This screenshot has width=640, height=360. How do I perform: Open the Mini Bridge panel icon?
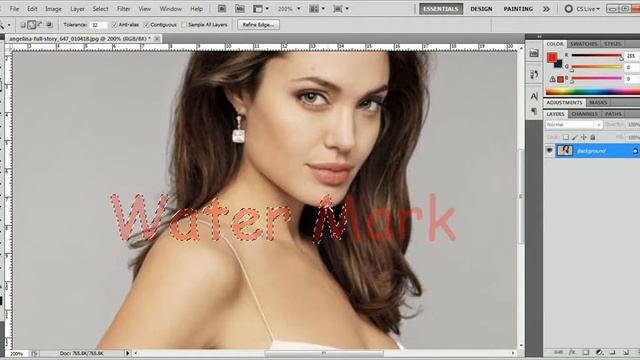(x=534, y=53)
